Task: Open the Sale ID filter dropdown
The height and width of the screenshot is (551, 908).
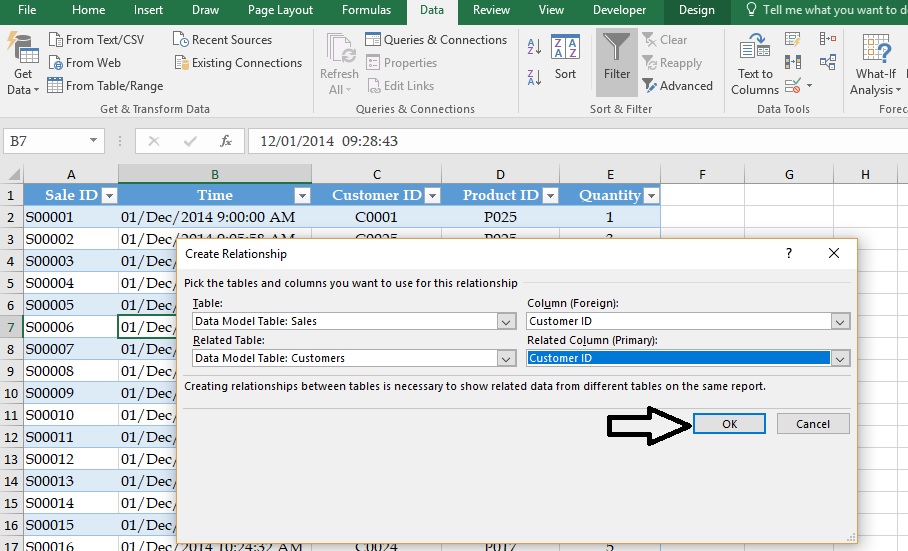Action: pos(109,196)
